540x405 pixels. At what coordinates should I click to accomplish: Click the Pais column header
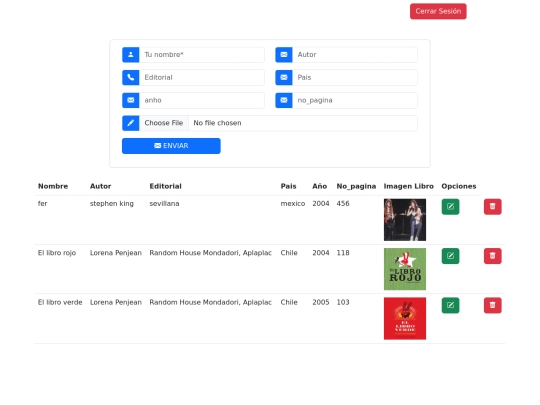coord(289,186)
